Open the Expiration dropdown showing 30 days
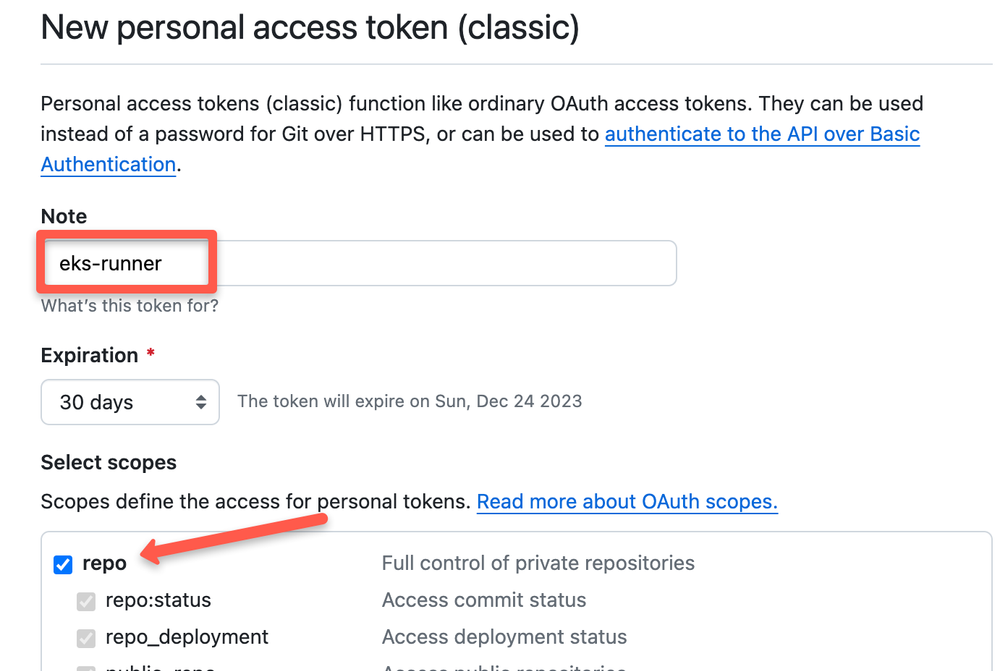This screenshot has width=1000, height=671. [130, 402]
